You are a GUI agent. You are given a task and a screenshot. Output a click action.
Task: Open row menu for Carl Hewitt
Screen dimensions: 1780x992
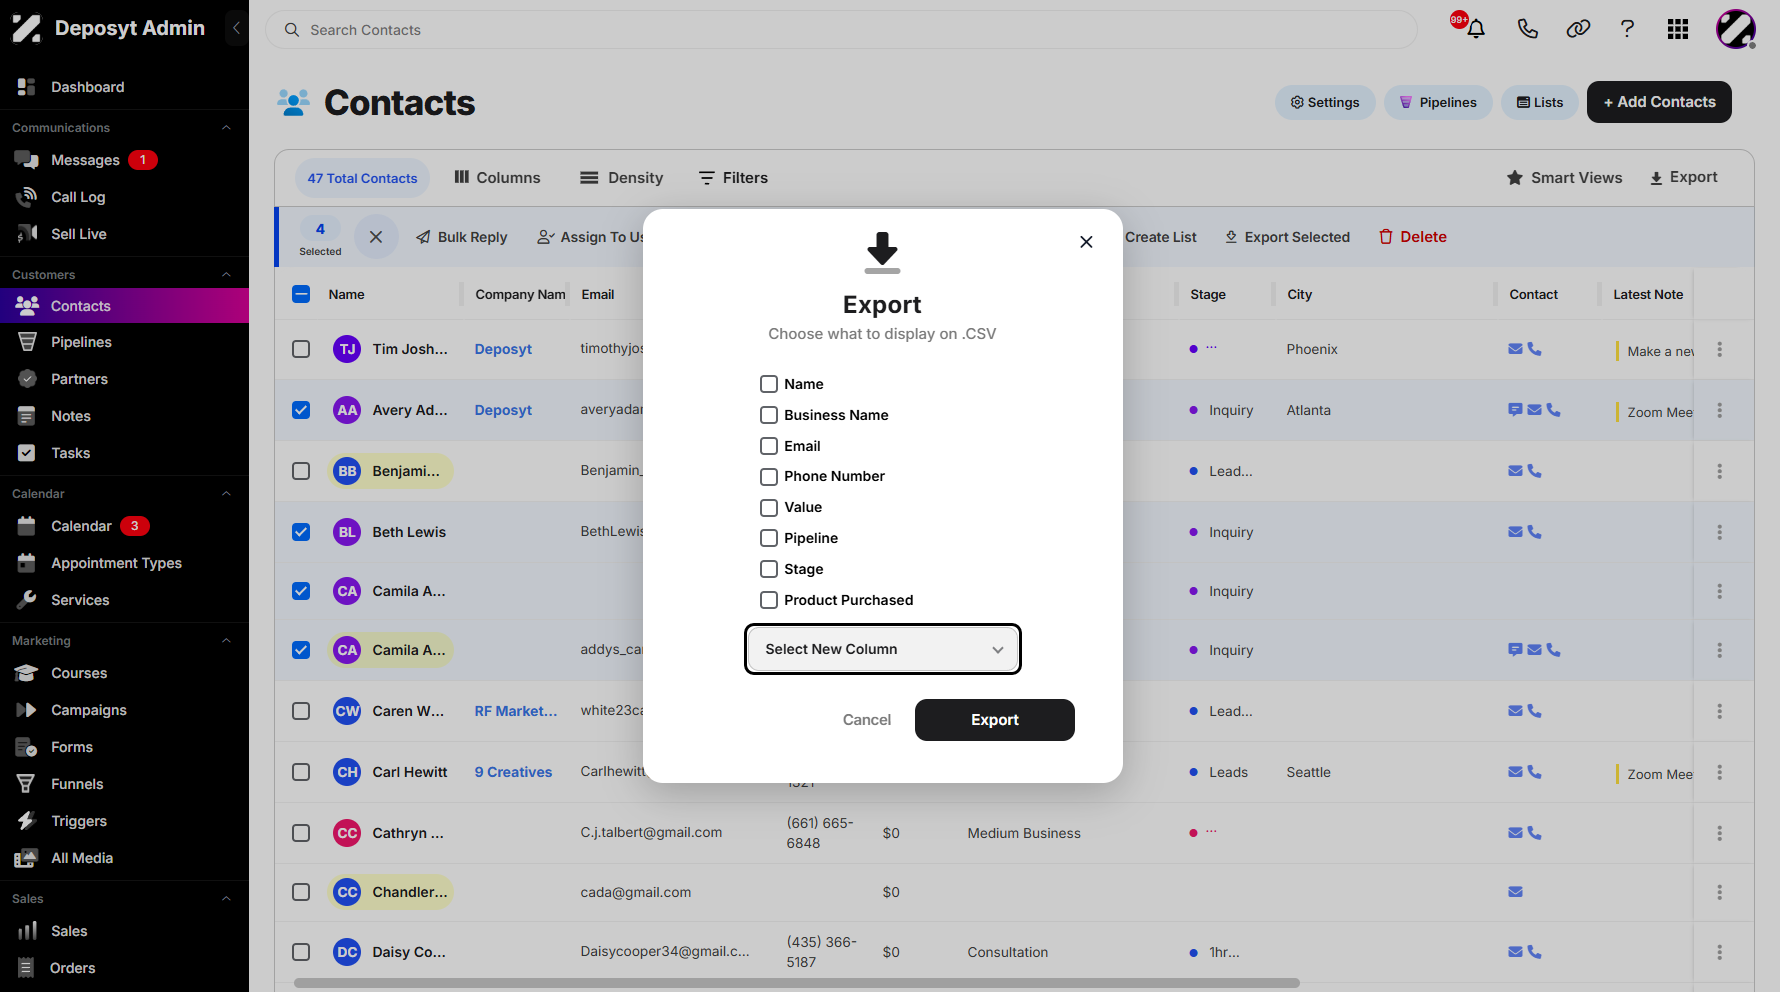pos(1719,772)
